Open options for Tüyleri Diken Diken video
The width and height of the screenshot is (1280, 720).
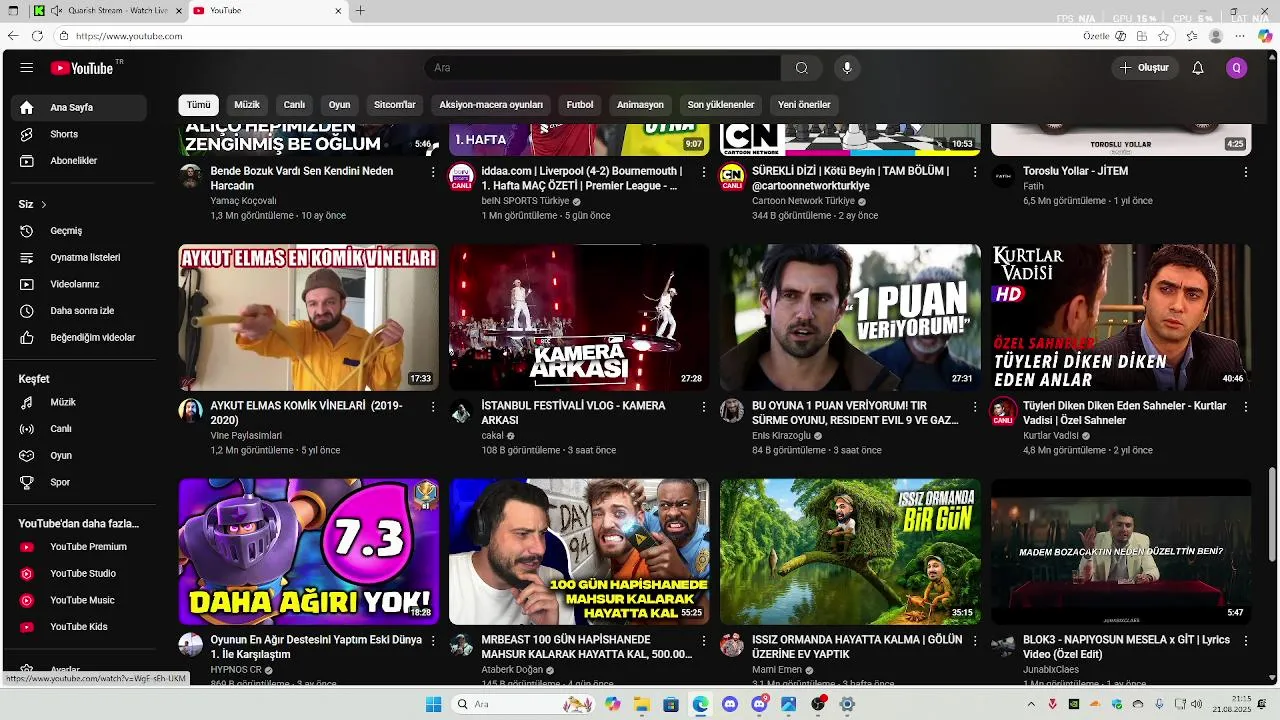(1246, 407)
